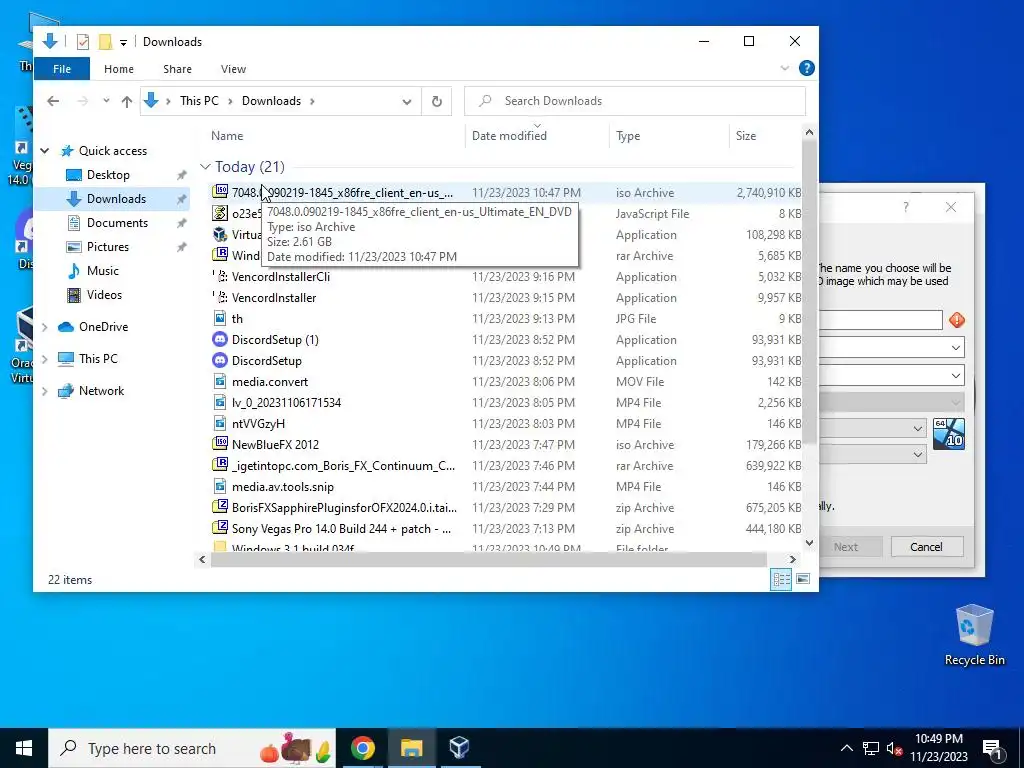Refresh the Downloads folder
Screen dimensions: 1024x768
(436, 101)
